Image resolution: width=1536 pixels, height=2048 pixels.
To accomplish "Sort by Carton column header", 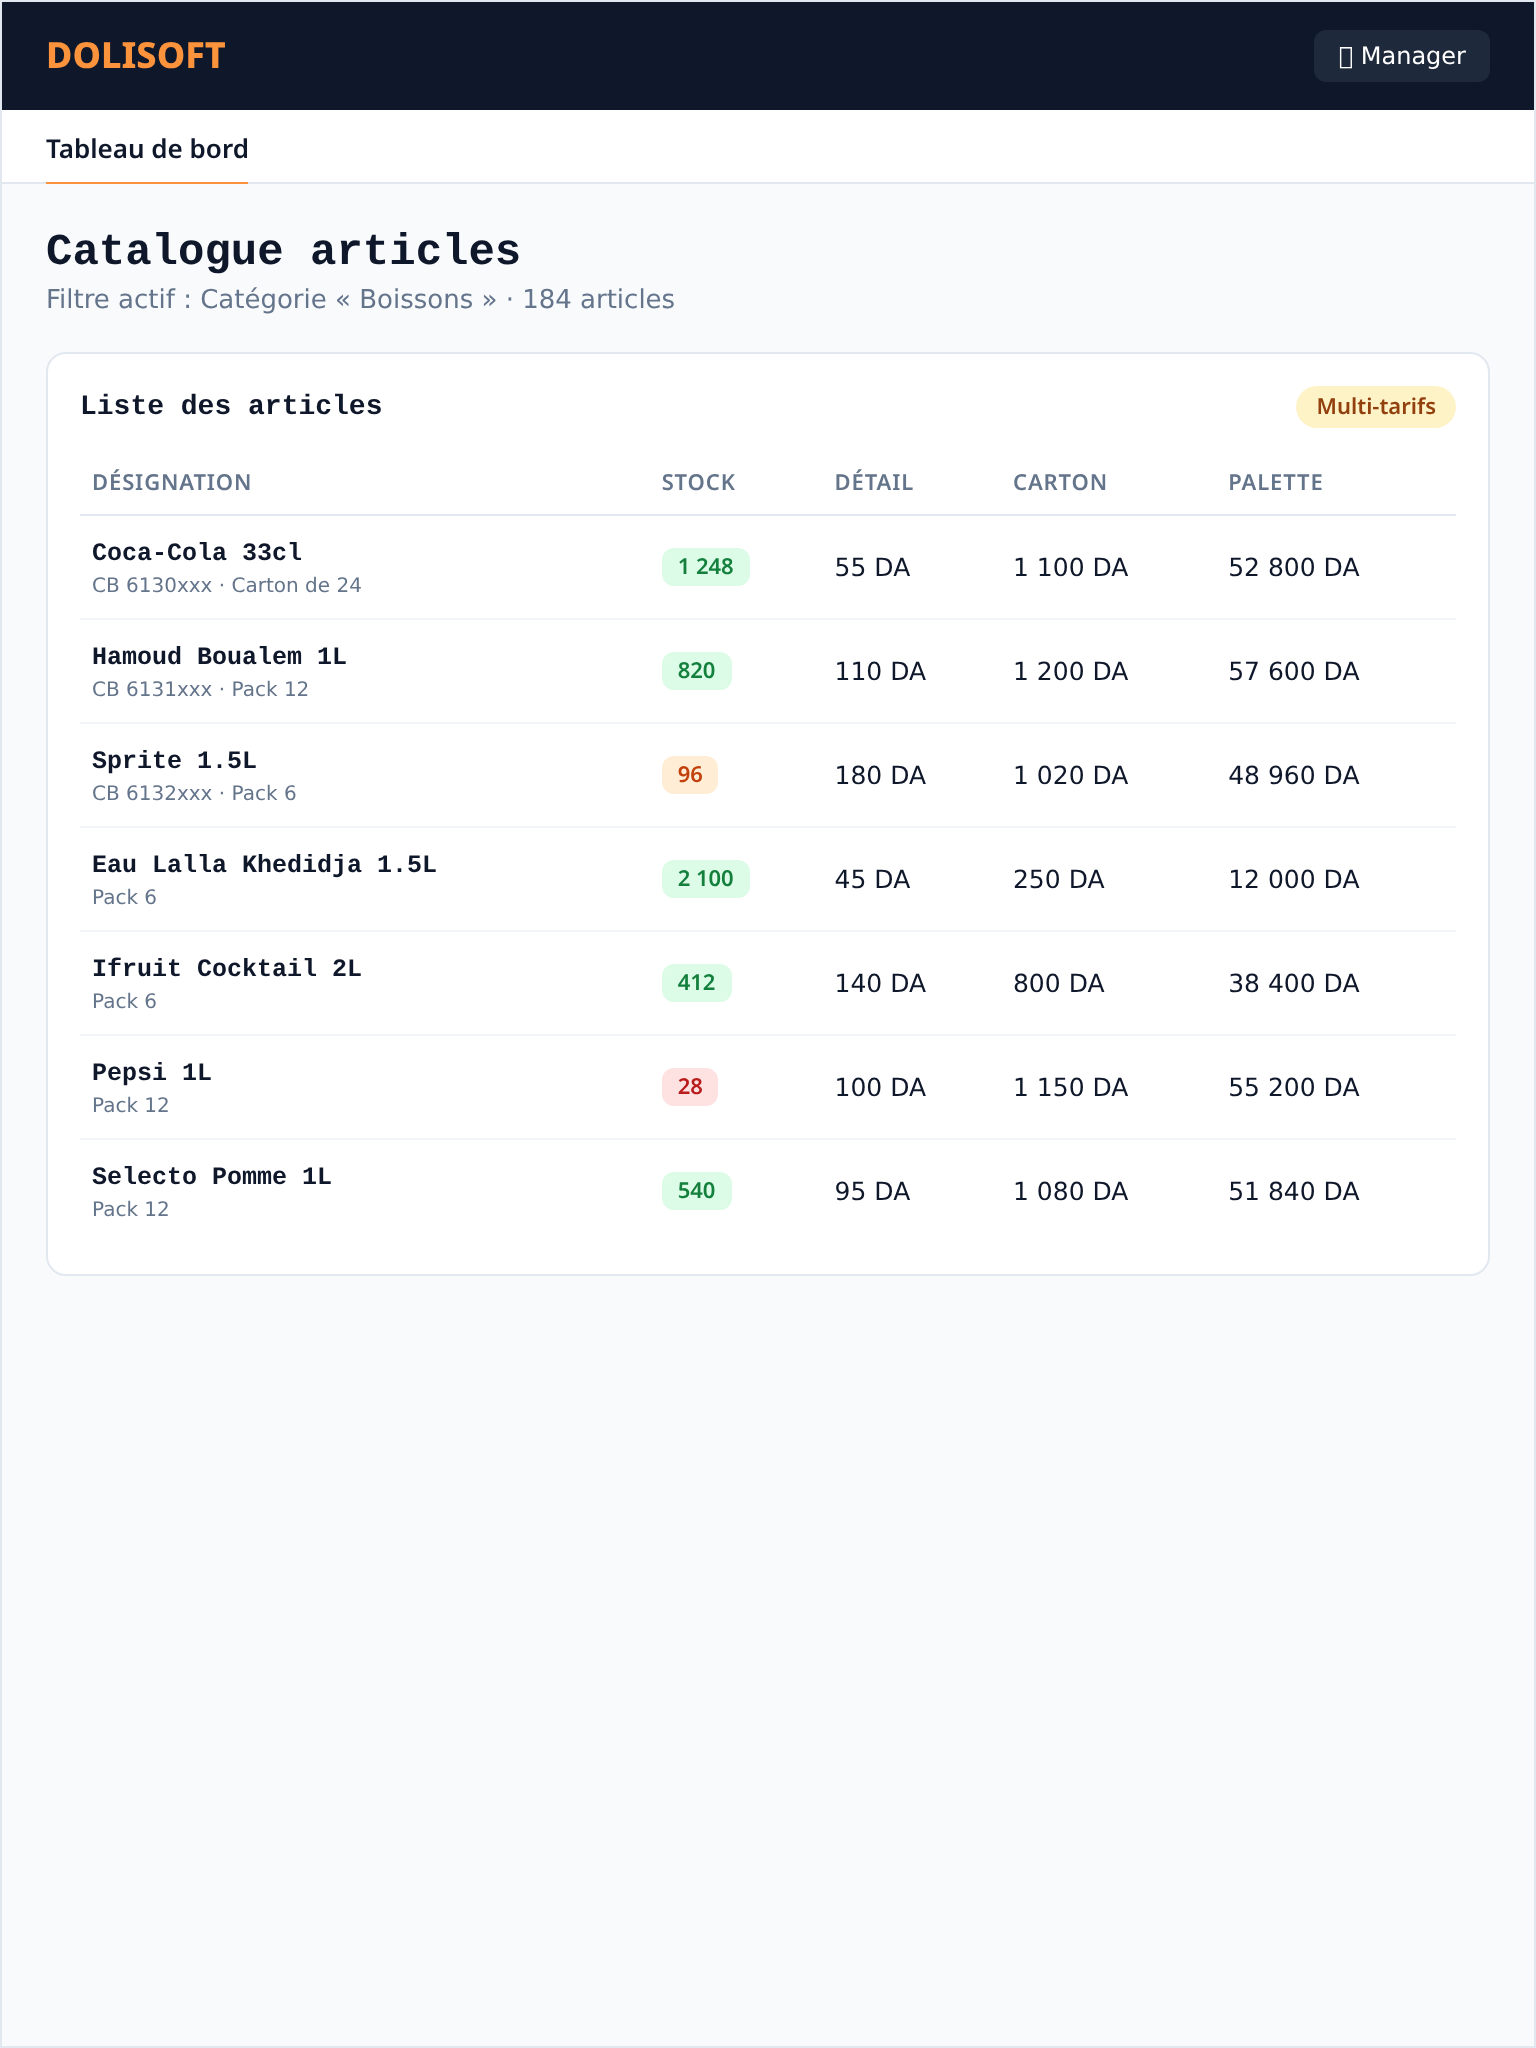I will tap(1060, 482).
